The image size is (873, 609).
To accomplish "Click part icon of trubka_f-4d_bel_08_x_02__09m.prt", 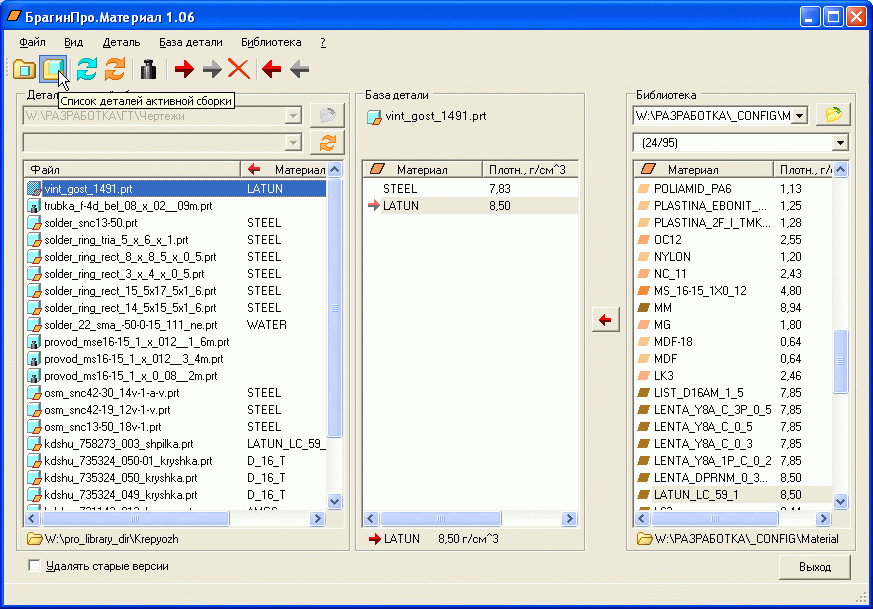I will (x=34, y=206).
